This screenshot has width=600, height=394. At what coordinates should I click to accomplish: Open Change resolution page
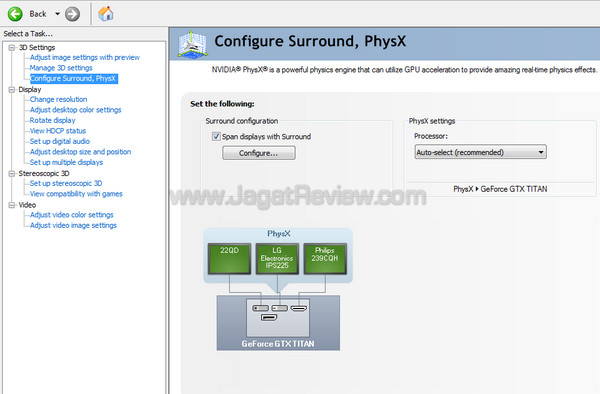[58, 99]
